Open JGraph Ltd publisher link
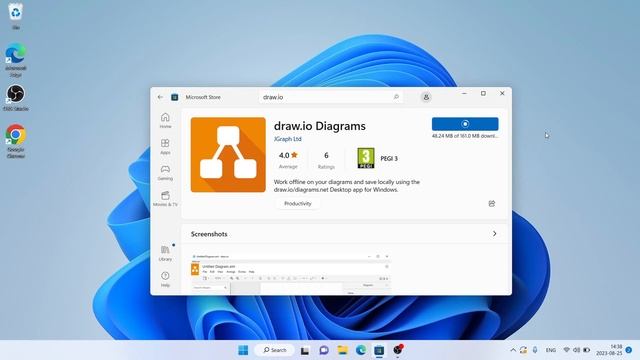 (288, 139)
